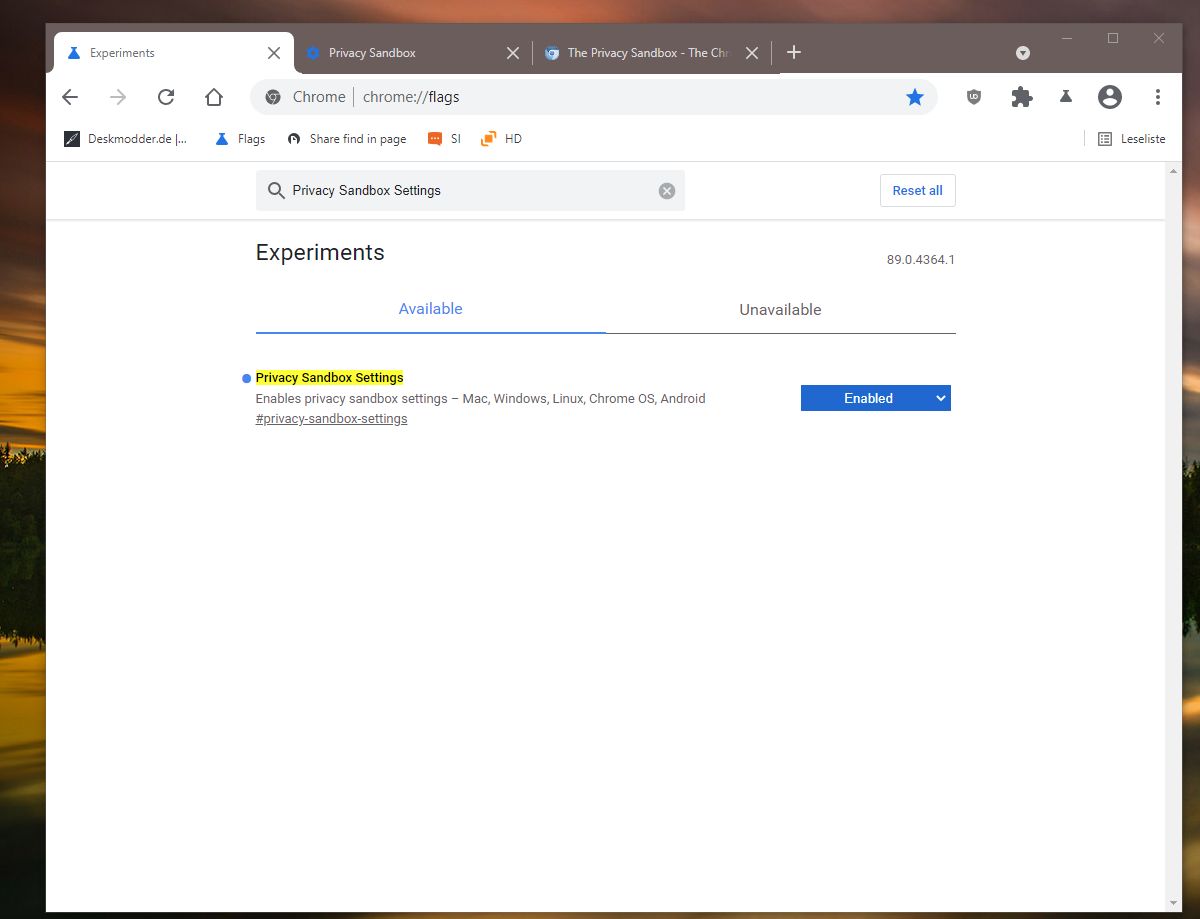Click the back navigation arrow
The width and height of the screenshot is (1200, 919).
(x=69, y=97)
